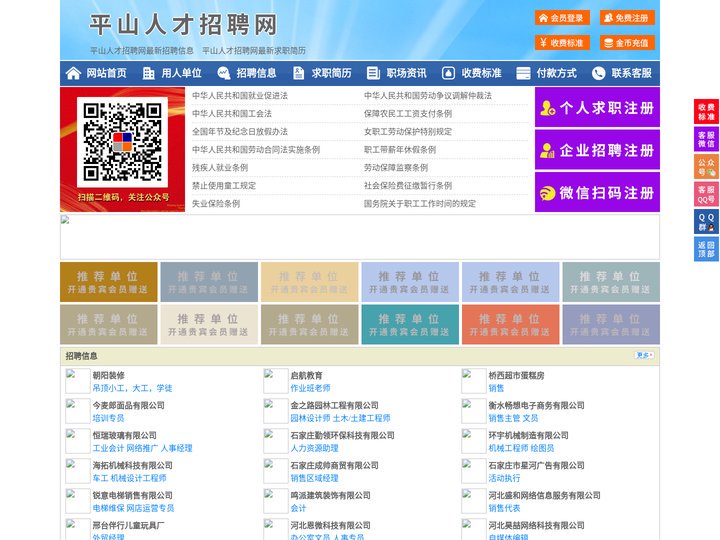
Task: Click the 会员登录 button
Action: 562,18
